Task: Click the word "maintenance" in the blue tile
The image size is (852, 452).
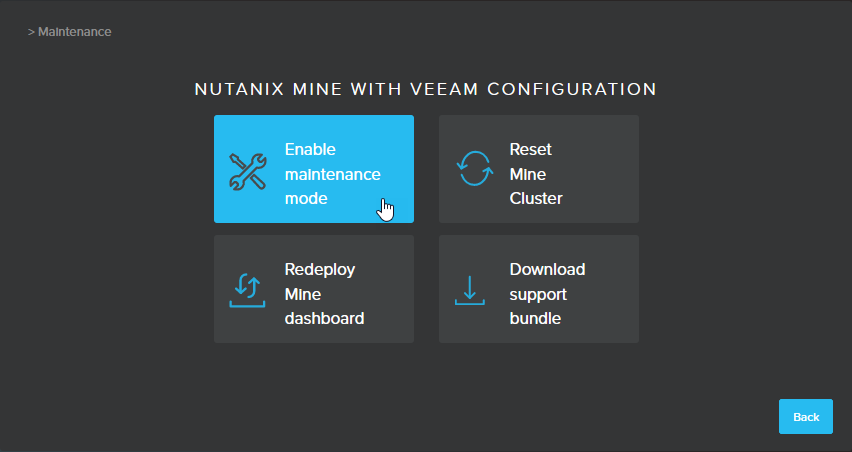Action: [333, 174]
